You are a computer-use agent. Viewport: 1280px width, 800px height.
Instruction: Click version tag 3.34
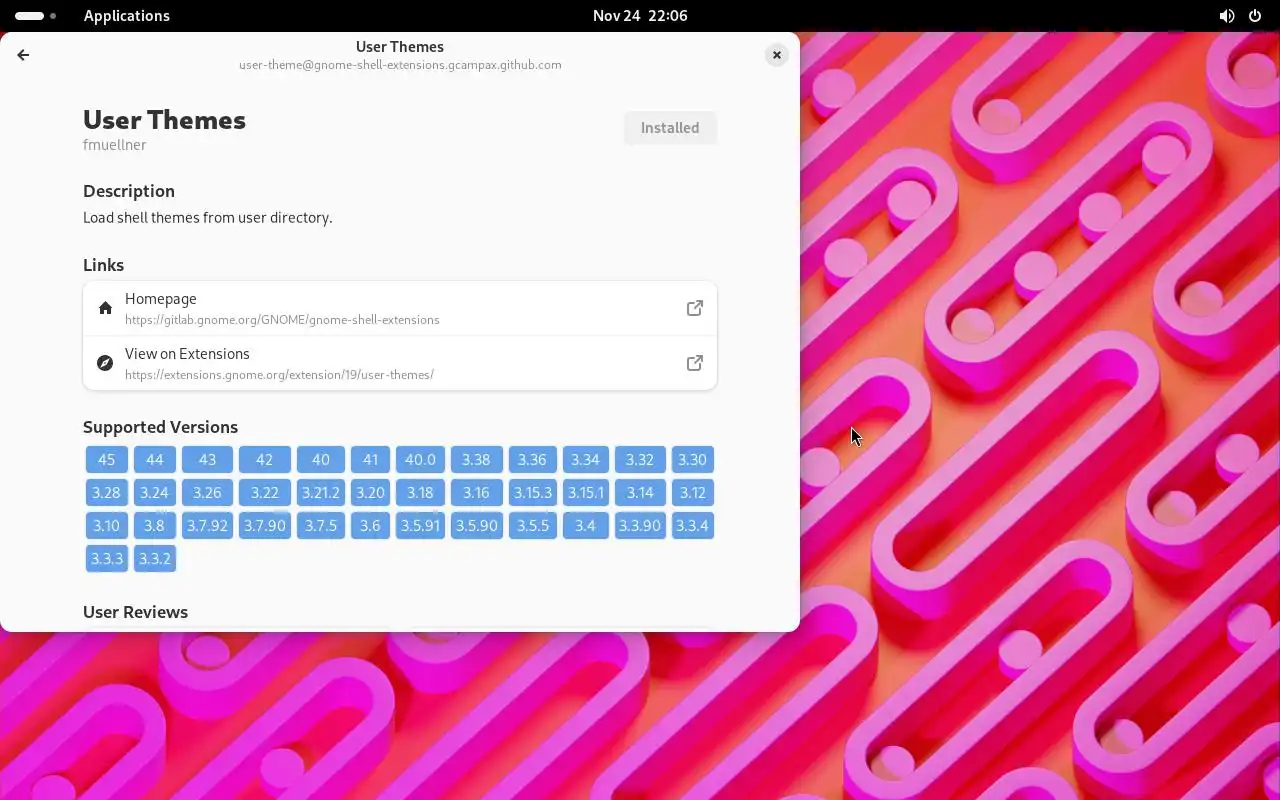pyautogui.click(x=585, y=460)
